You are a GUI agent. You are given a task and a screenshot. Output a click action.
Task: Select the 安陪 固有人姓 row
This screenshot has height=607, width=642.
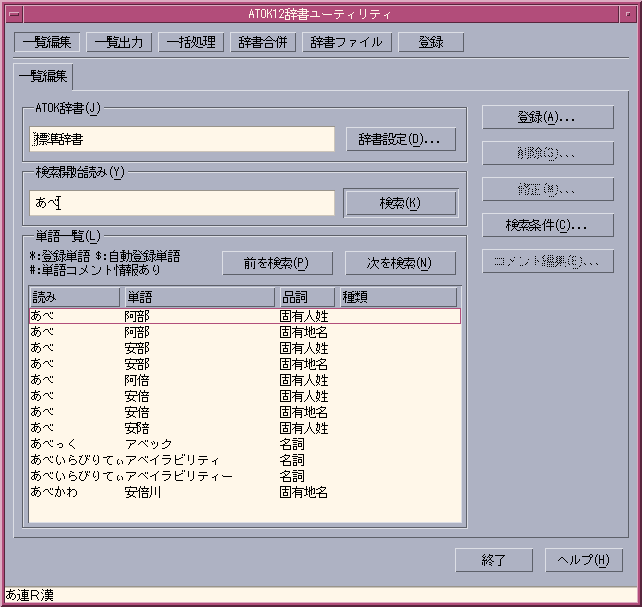(245, 428)
